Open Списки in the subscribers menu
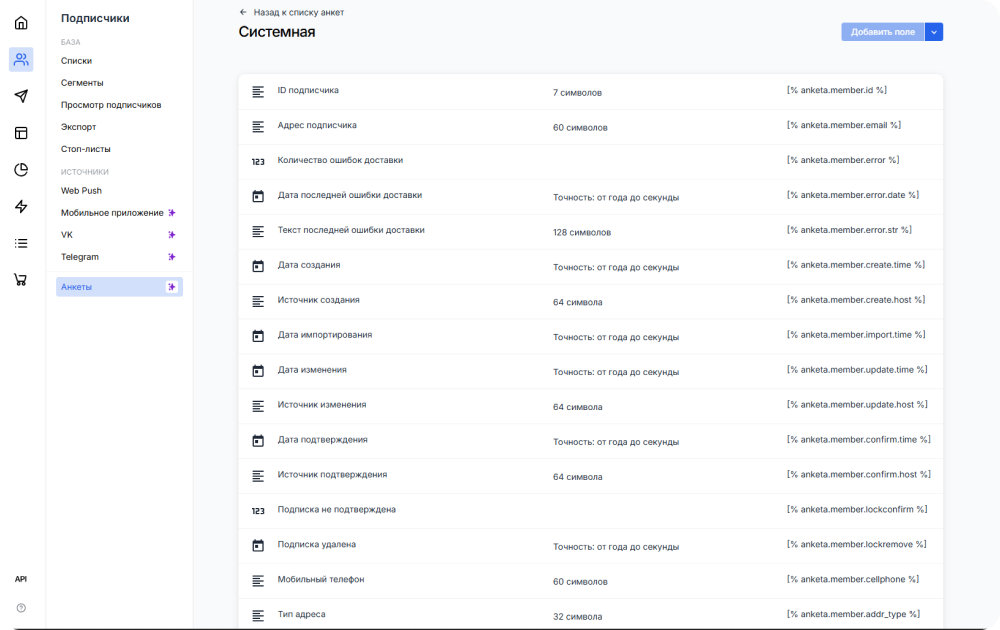Image resolution: width=1000 pixels, height=630 pixels. point(76,61)
